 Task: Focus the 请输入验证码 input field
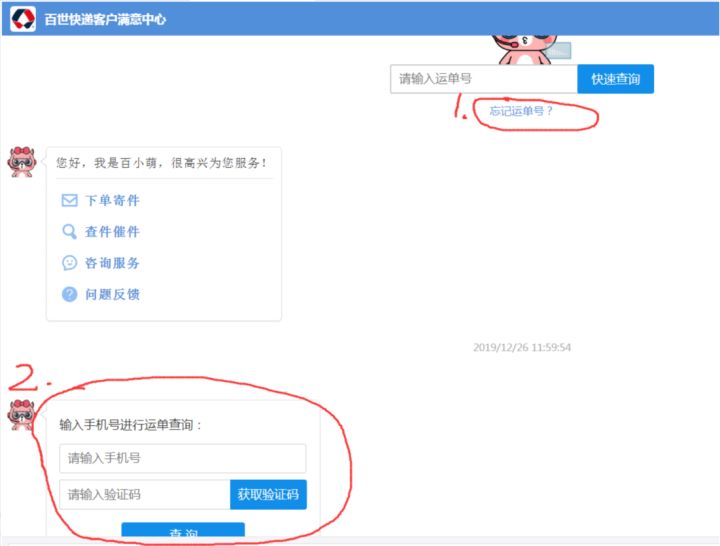[145, 495]
